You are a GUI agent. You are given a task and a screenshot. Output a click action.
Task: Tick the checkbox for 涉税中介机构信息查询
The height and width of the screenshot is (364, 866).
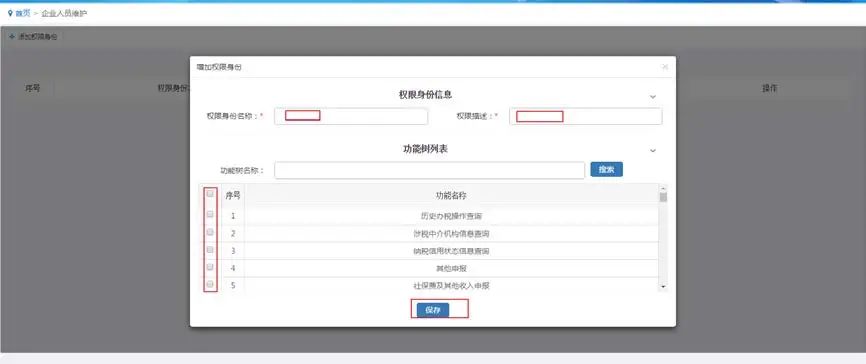point(210,232)
